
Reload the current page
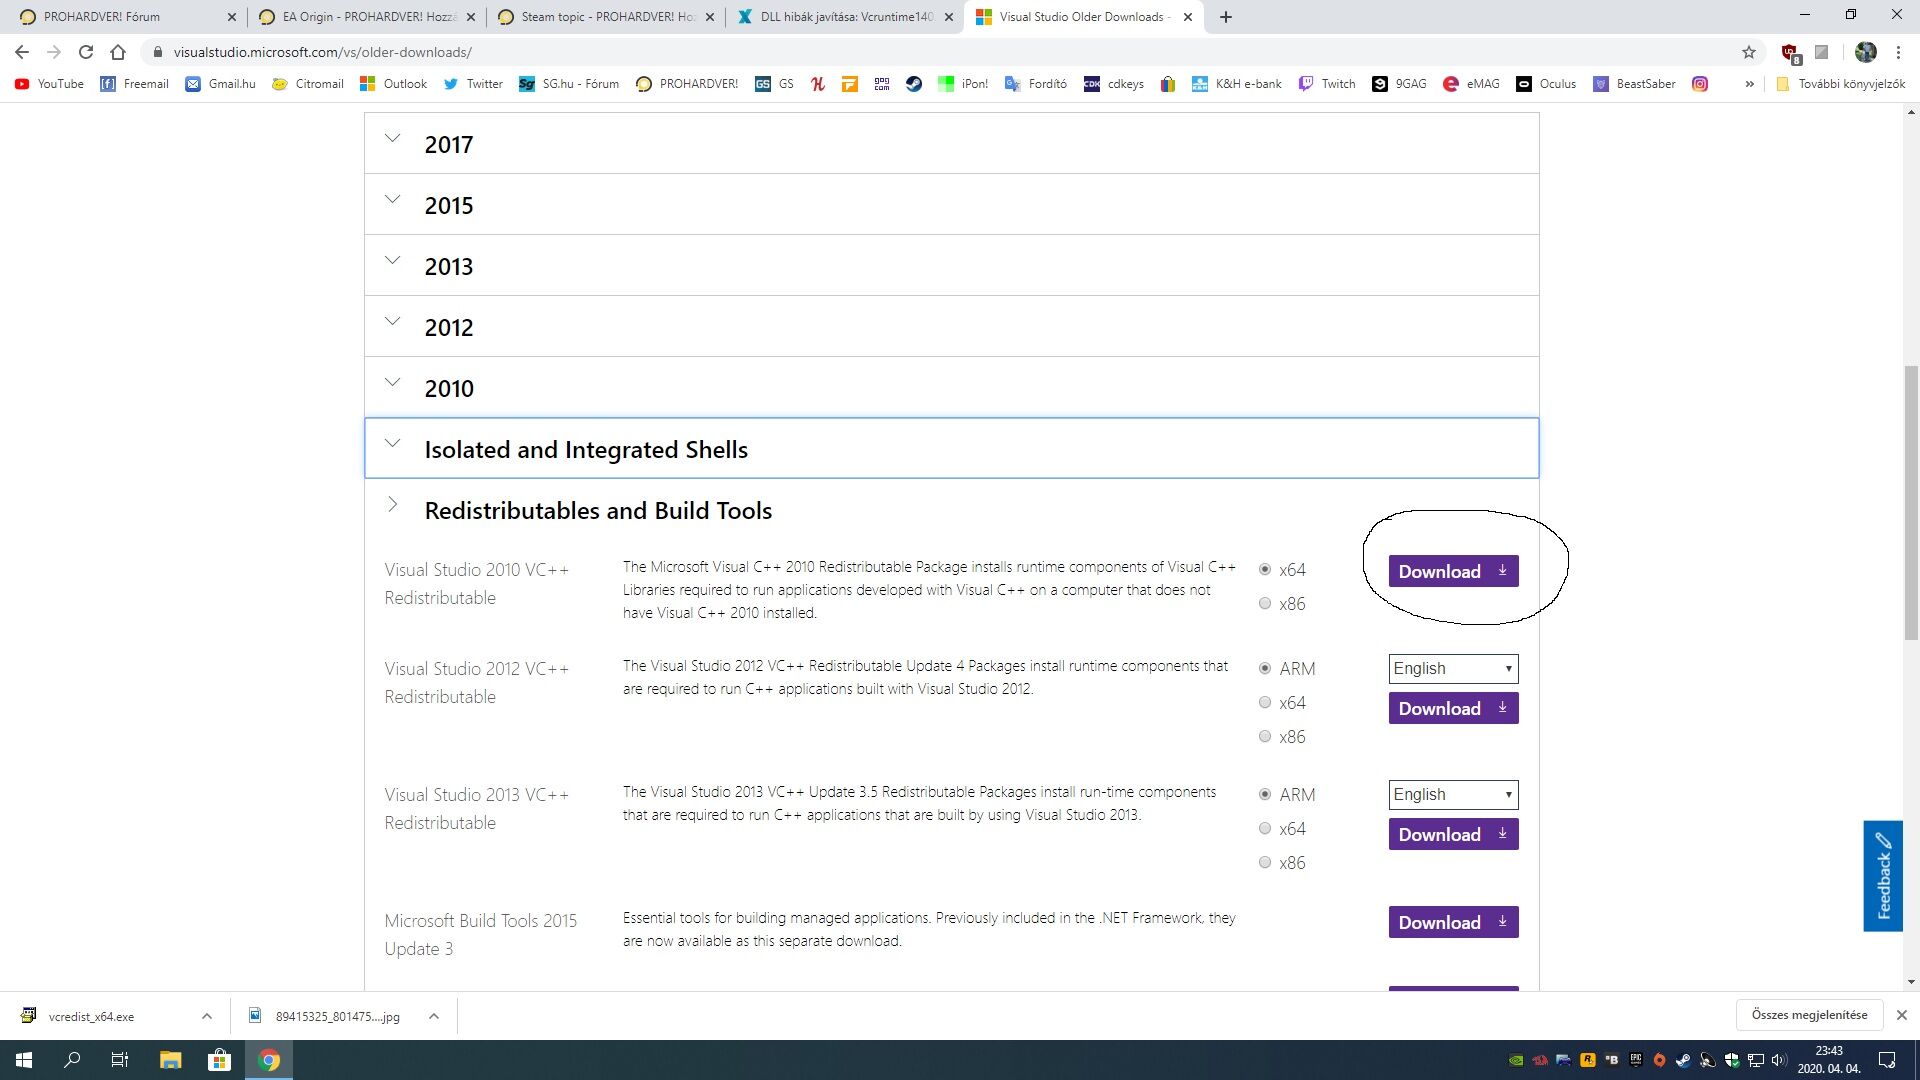[x=86, y=52]
